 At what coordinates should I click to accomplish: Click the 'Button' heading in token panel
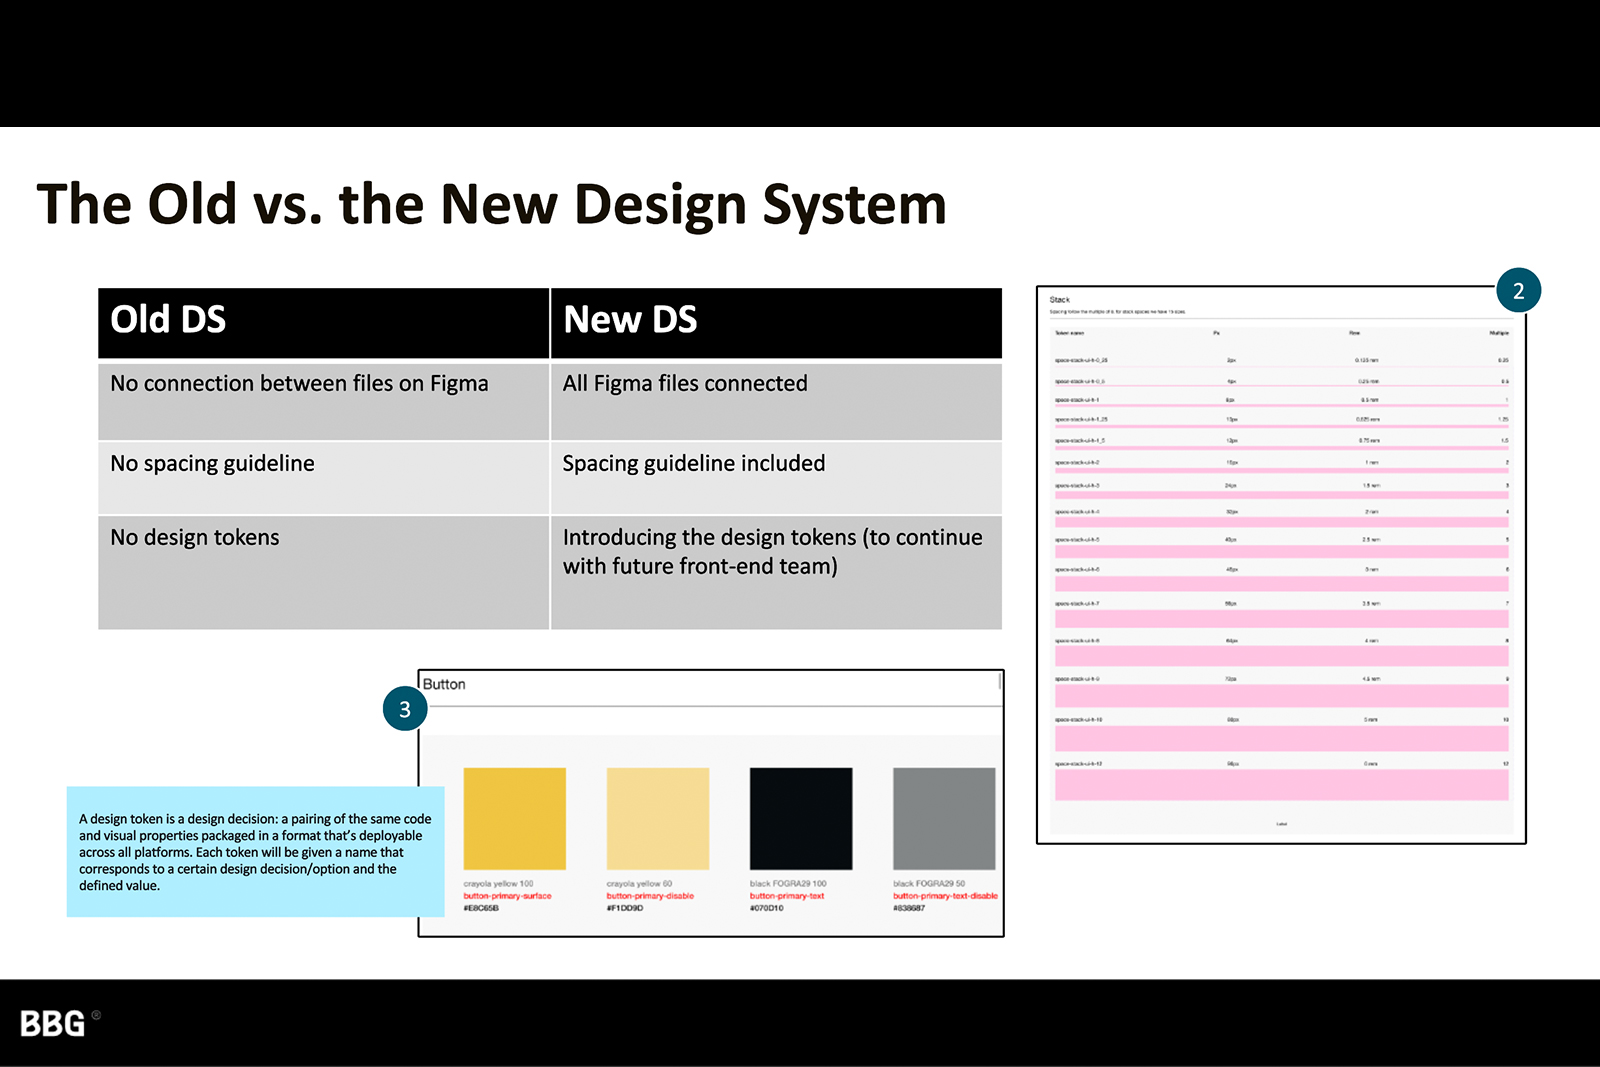[x=444, y=684]
